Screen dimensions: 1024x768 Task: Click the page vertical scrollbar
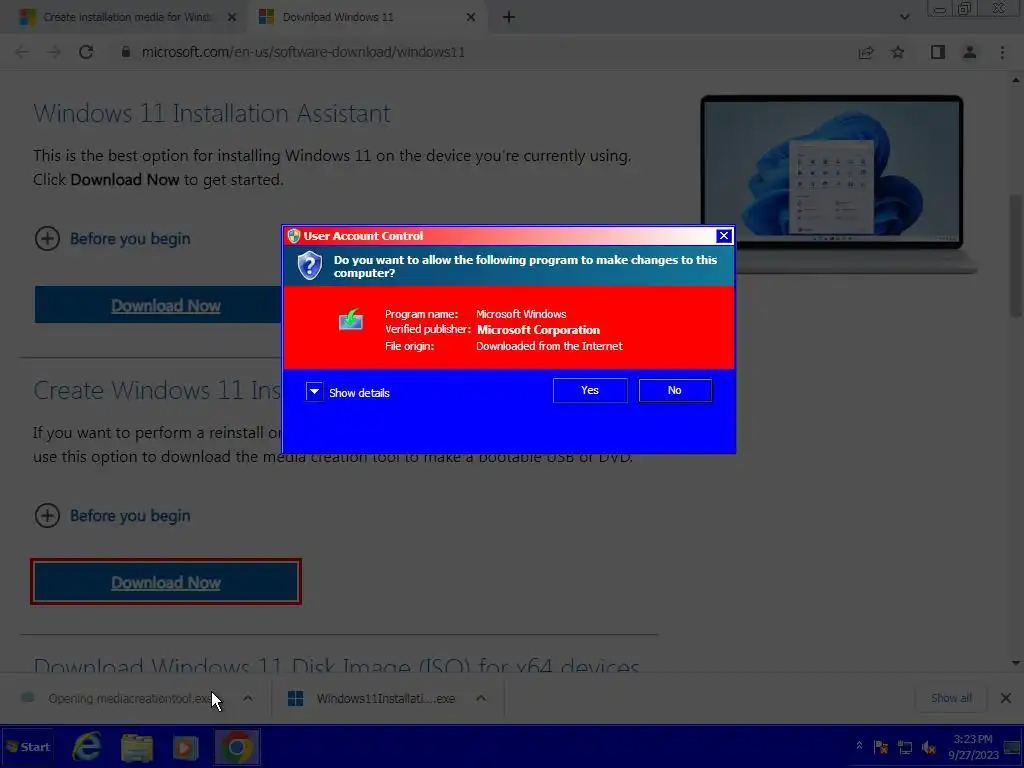(1016, 255)
